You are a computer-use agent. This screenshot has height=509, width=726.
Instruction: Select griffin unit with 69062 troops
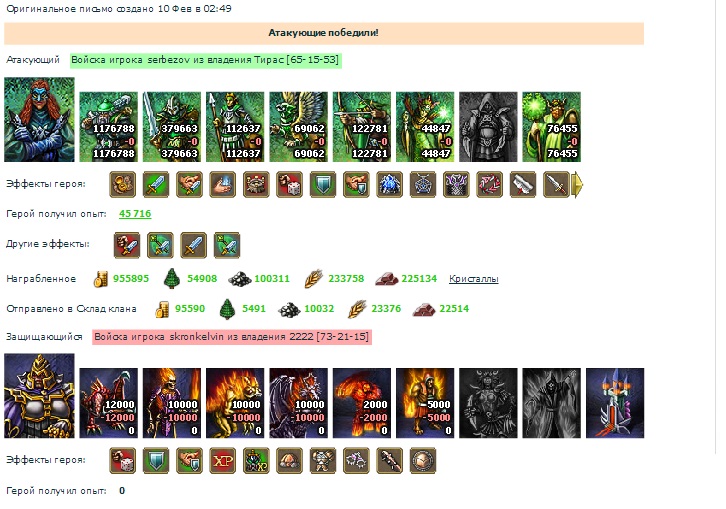[299, 126]
